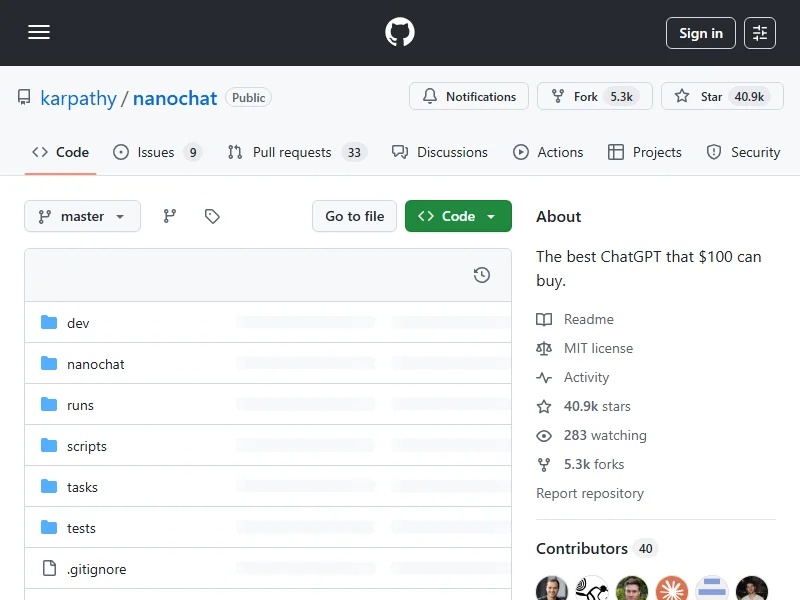Open commit history clock icon
Viewport: 800px width, 600px height.
click(482, 275)
